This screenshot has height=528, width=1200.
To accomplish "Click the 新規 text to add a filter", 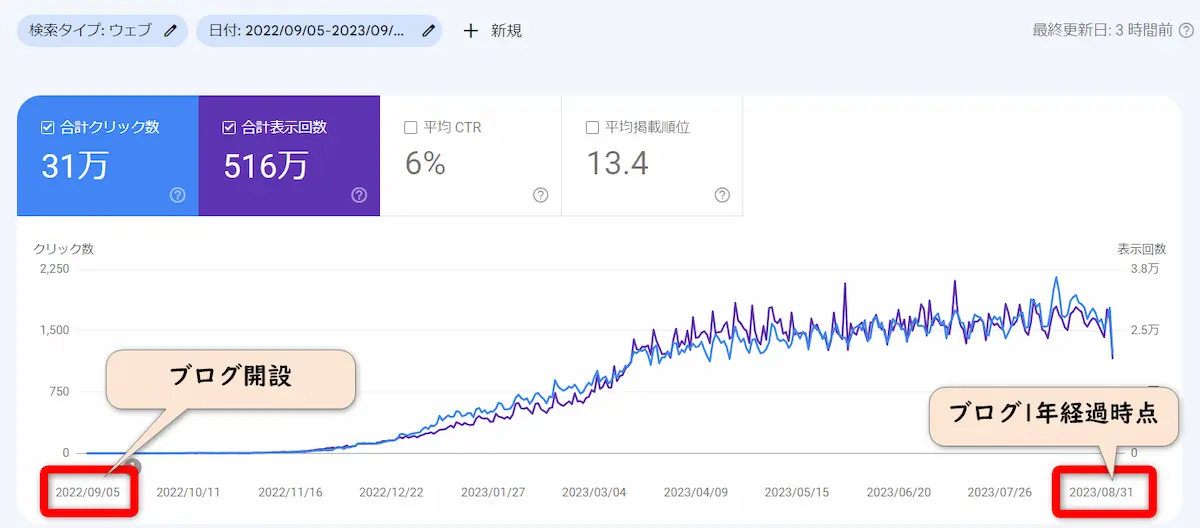I will coord(506,31).
